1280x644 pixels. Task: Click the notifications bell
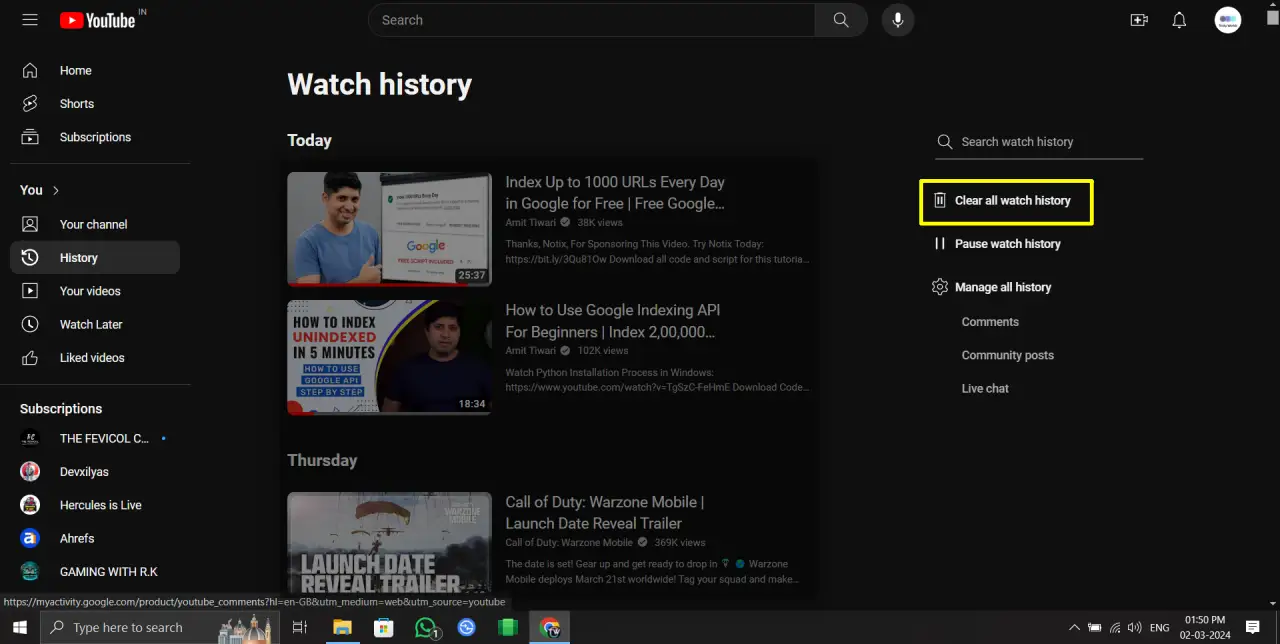(1179, 19)
